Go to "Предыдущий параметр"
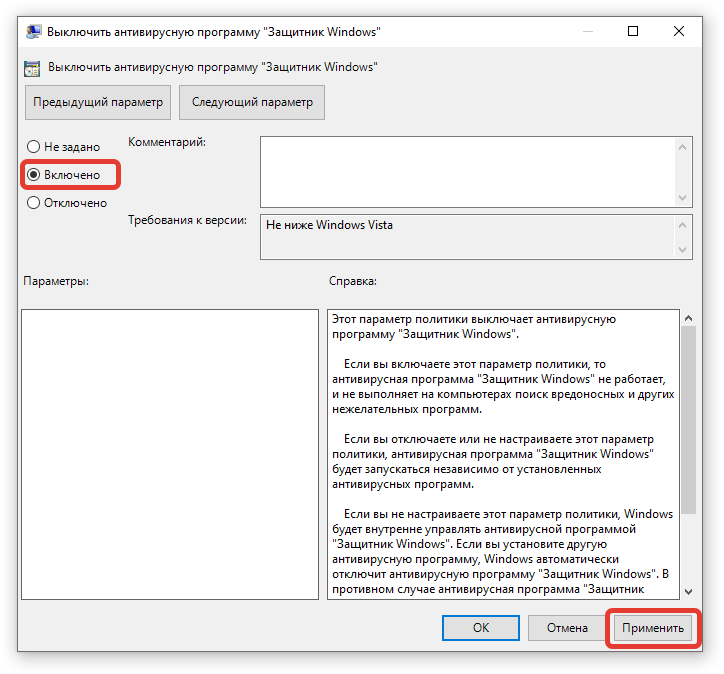The image size is (724, 674). point(98,102)
